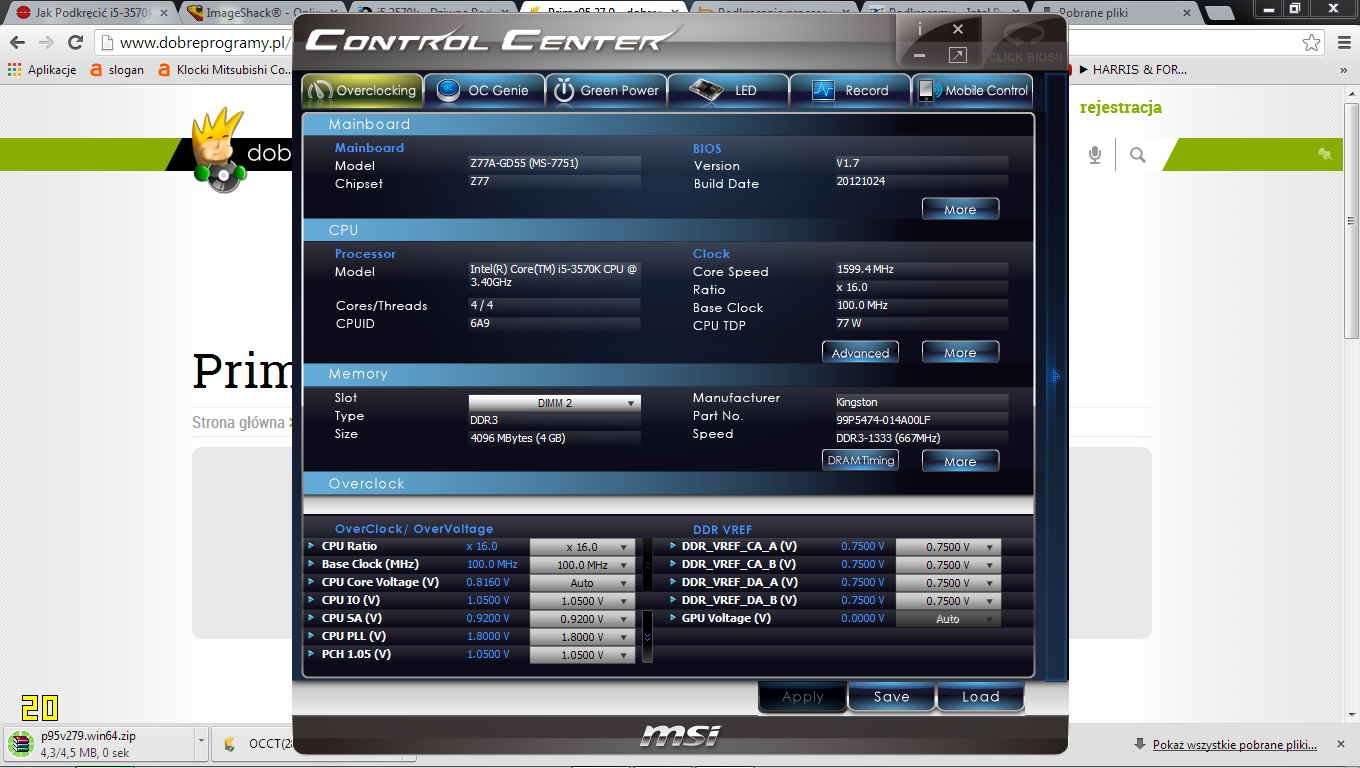The width and height of the screenshot is (1360, 768).
Task: Open the new tab button in Chrome
Action: (x=1219, y=13)
